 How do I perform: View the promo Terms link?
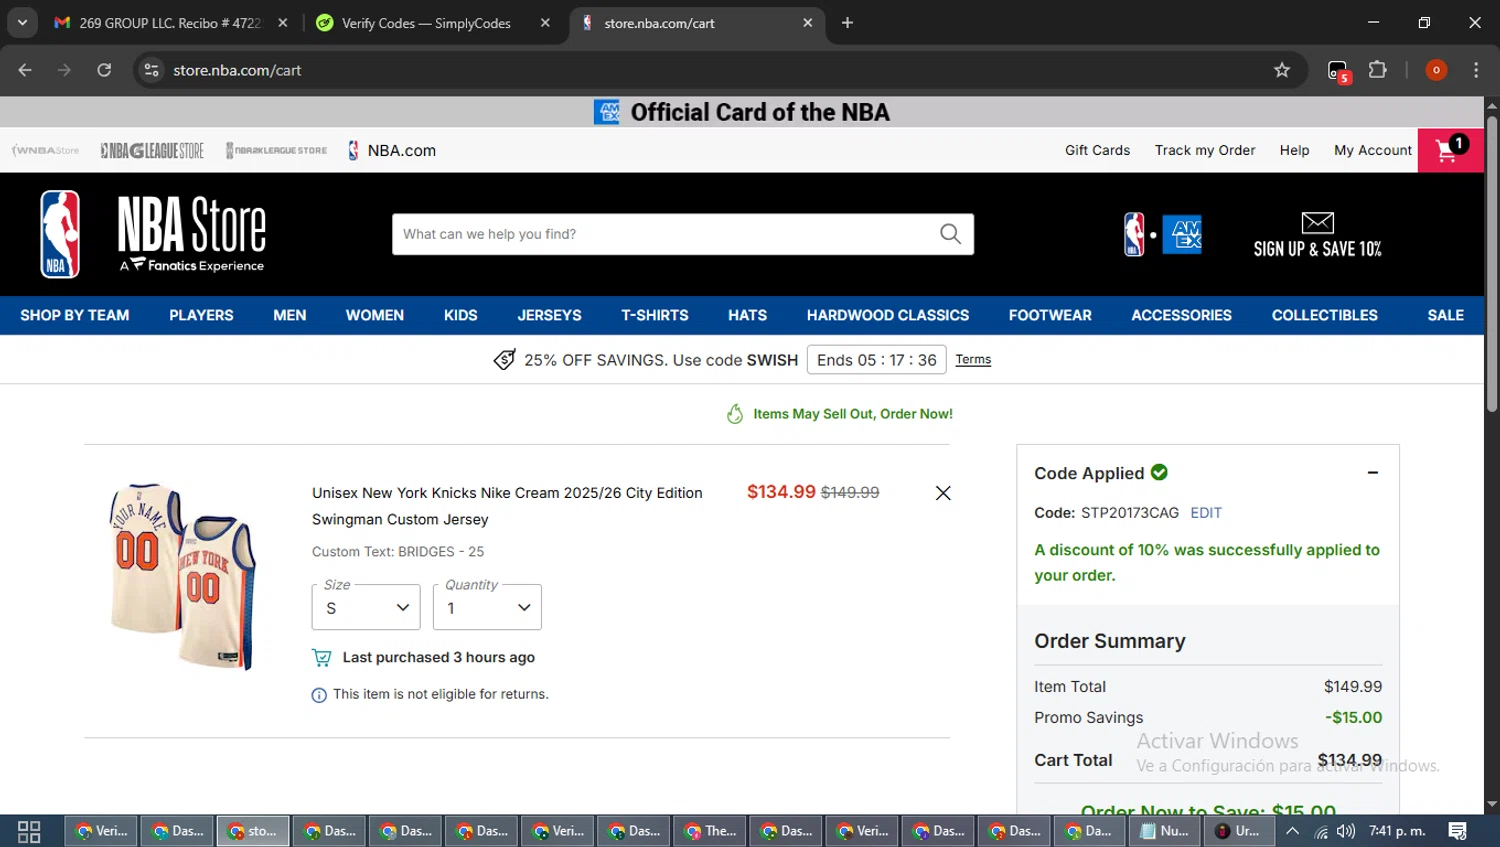pyautogui.click(x=973, y=360)
